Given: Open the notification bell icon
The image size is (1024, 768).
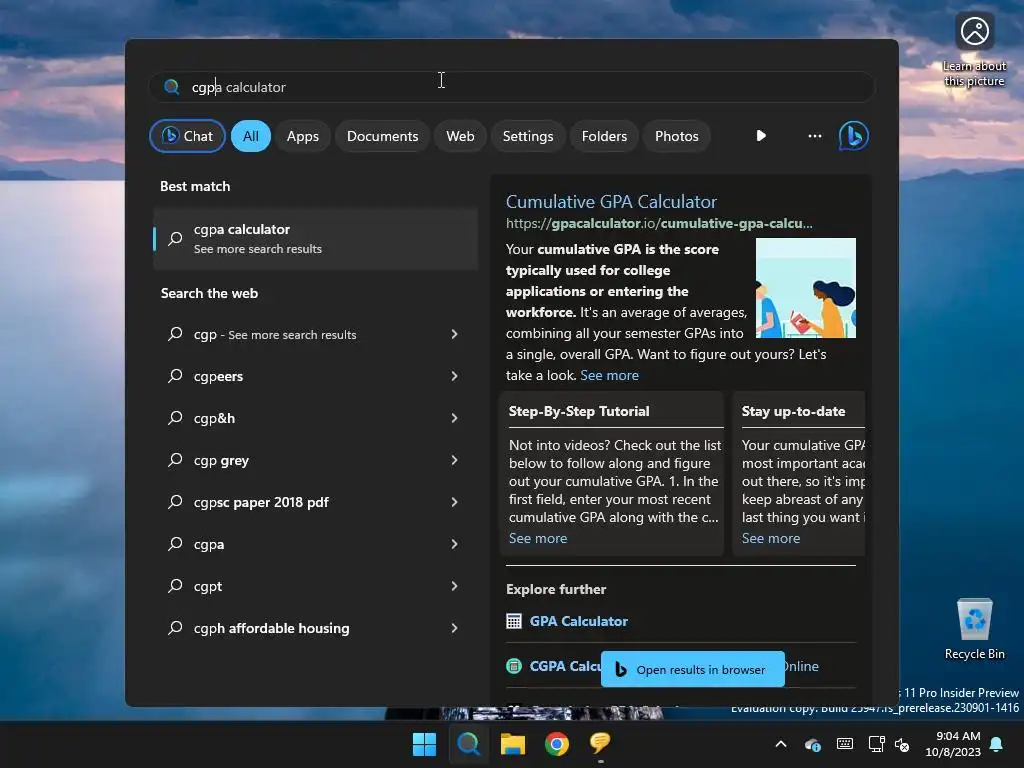Looking at the screenshot, I should 997,744.
